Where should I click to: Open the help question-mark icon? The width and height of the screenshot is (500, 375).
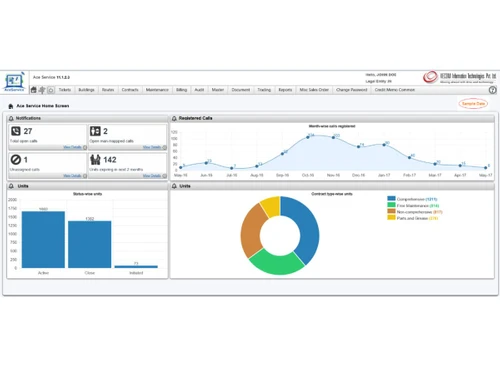tap(492, 90)
